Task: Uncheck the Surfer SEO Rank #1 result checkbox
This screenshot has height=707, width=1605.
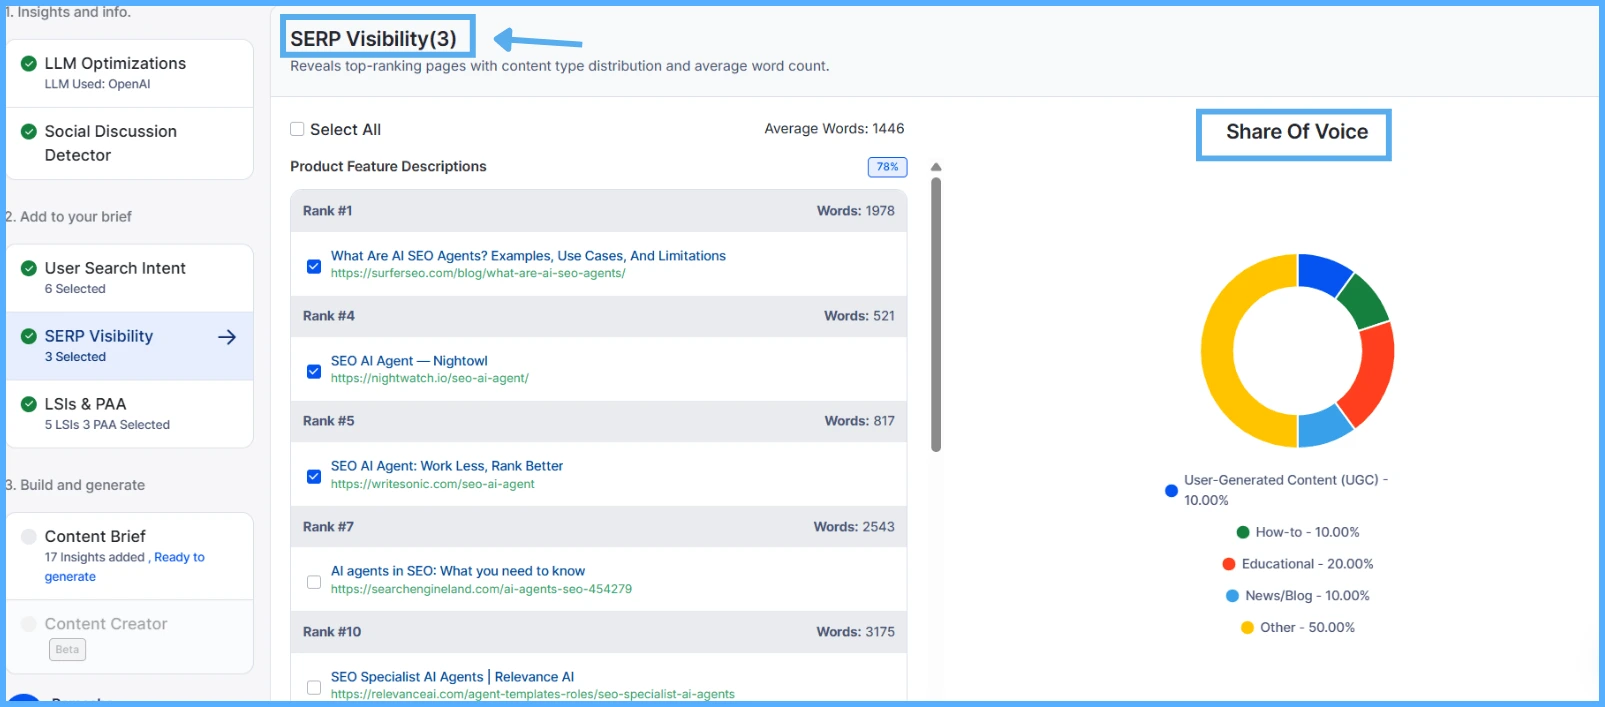Action: click(x=314, y=266)
